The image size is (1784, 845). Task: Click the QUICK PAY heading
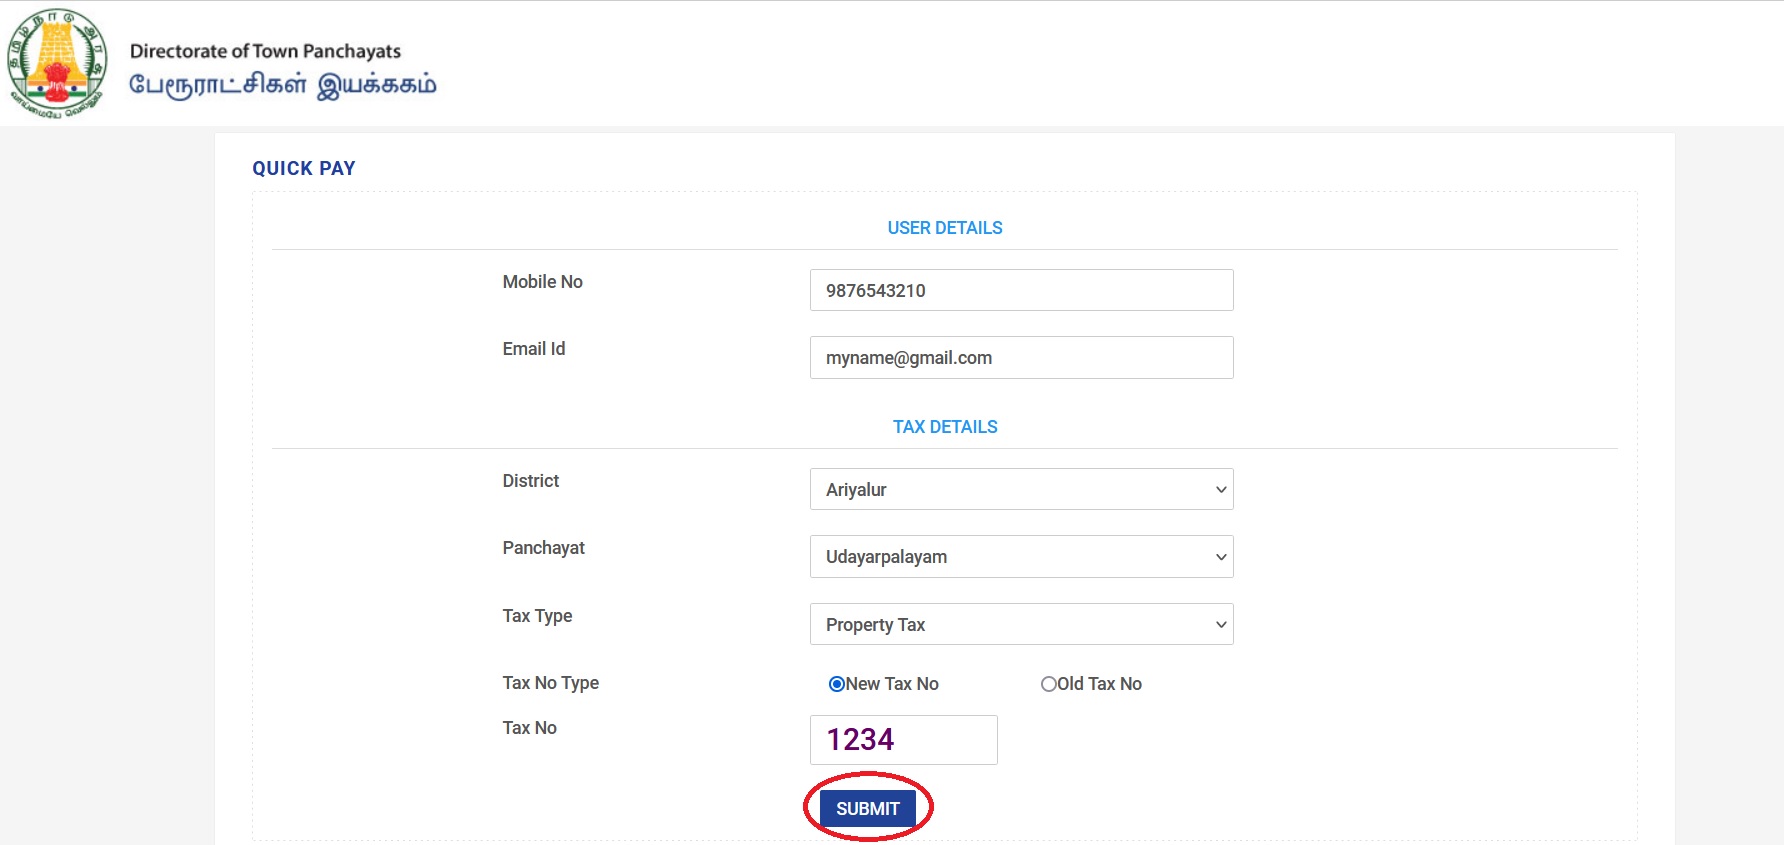304,168
